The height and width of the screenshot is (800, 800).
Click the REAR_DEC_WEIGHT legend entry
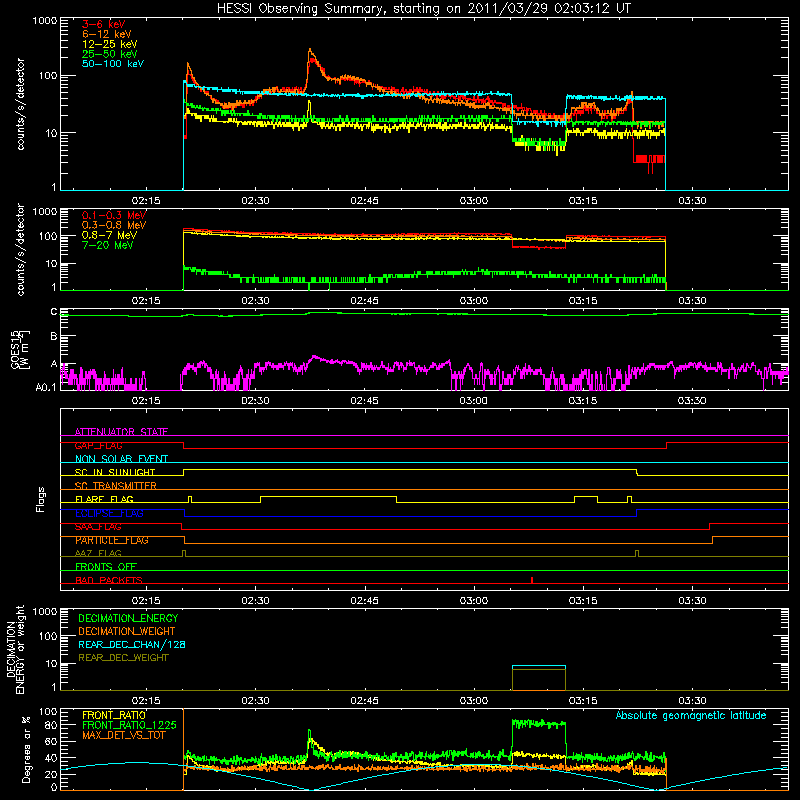tap(123, 658)
